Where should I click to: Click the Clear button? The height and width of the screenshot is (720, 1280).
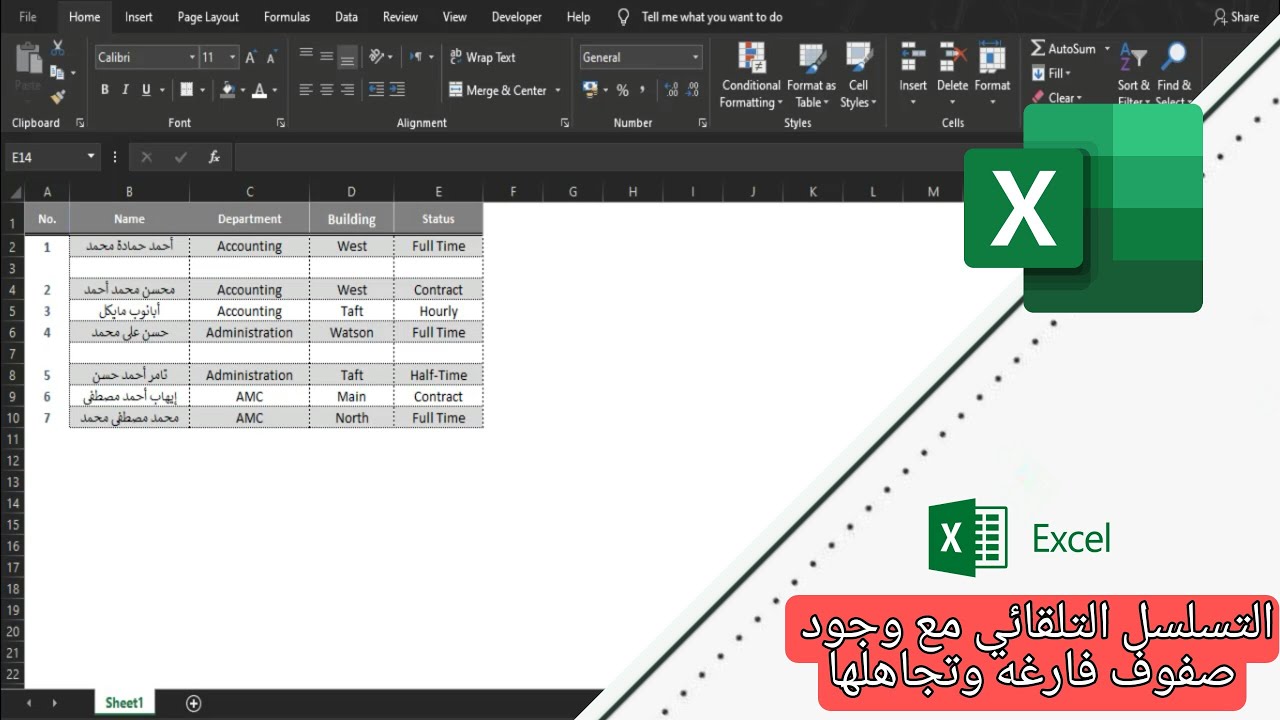pyautogui.click(x=1054, y=98)
